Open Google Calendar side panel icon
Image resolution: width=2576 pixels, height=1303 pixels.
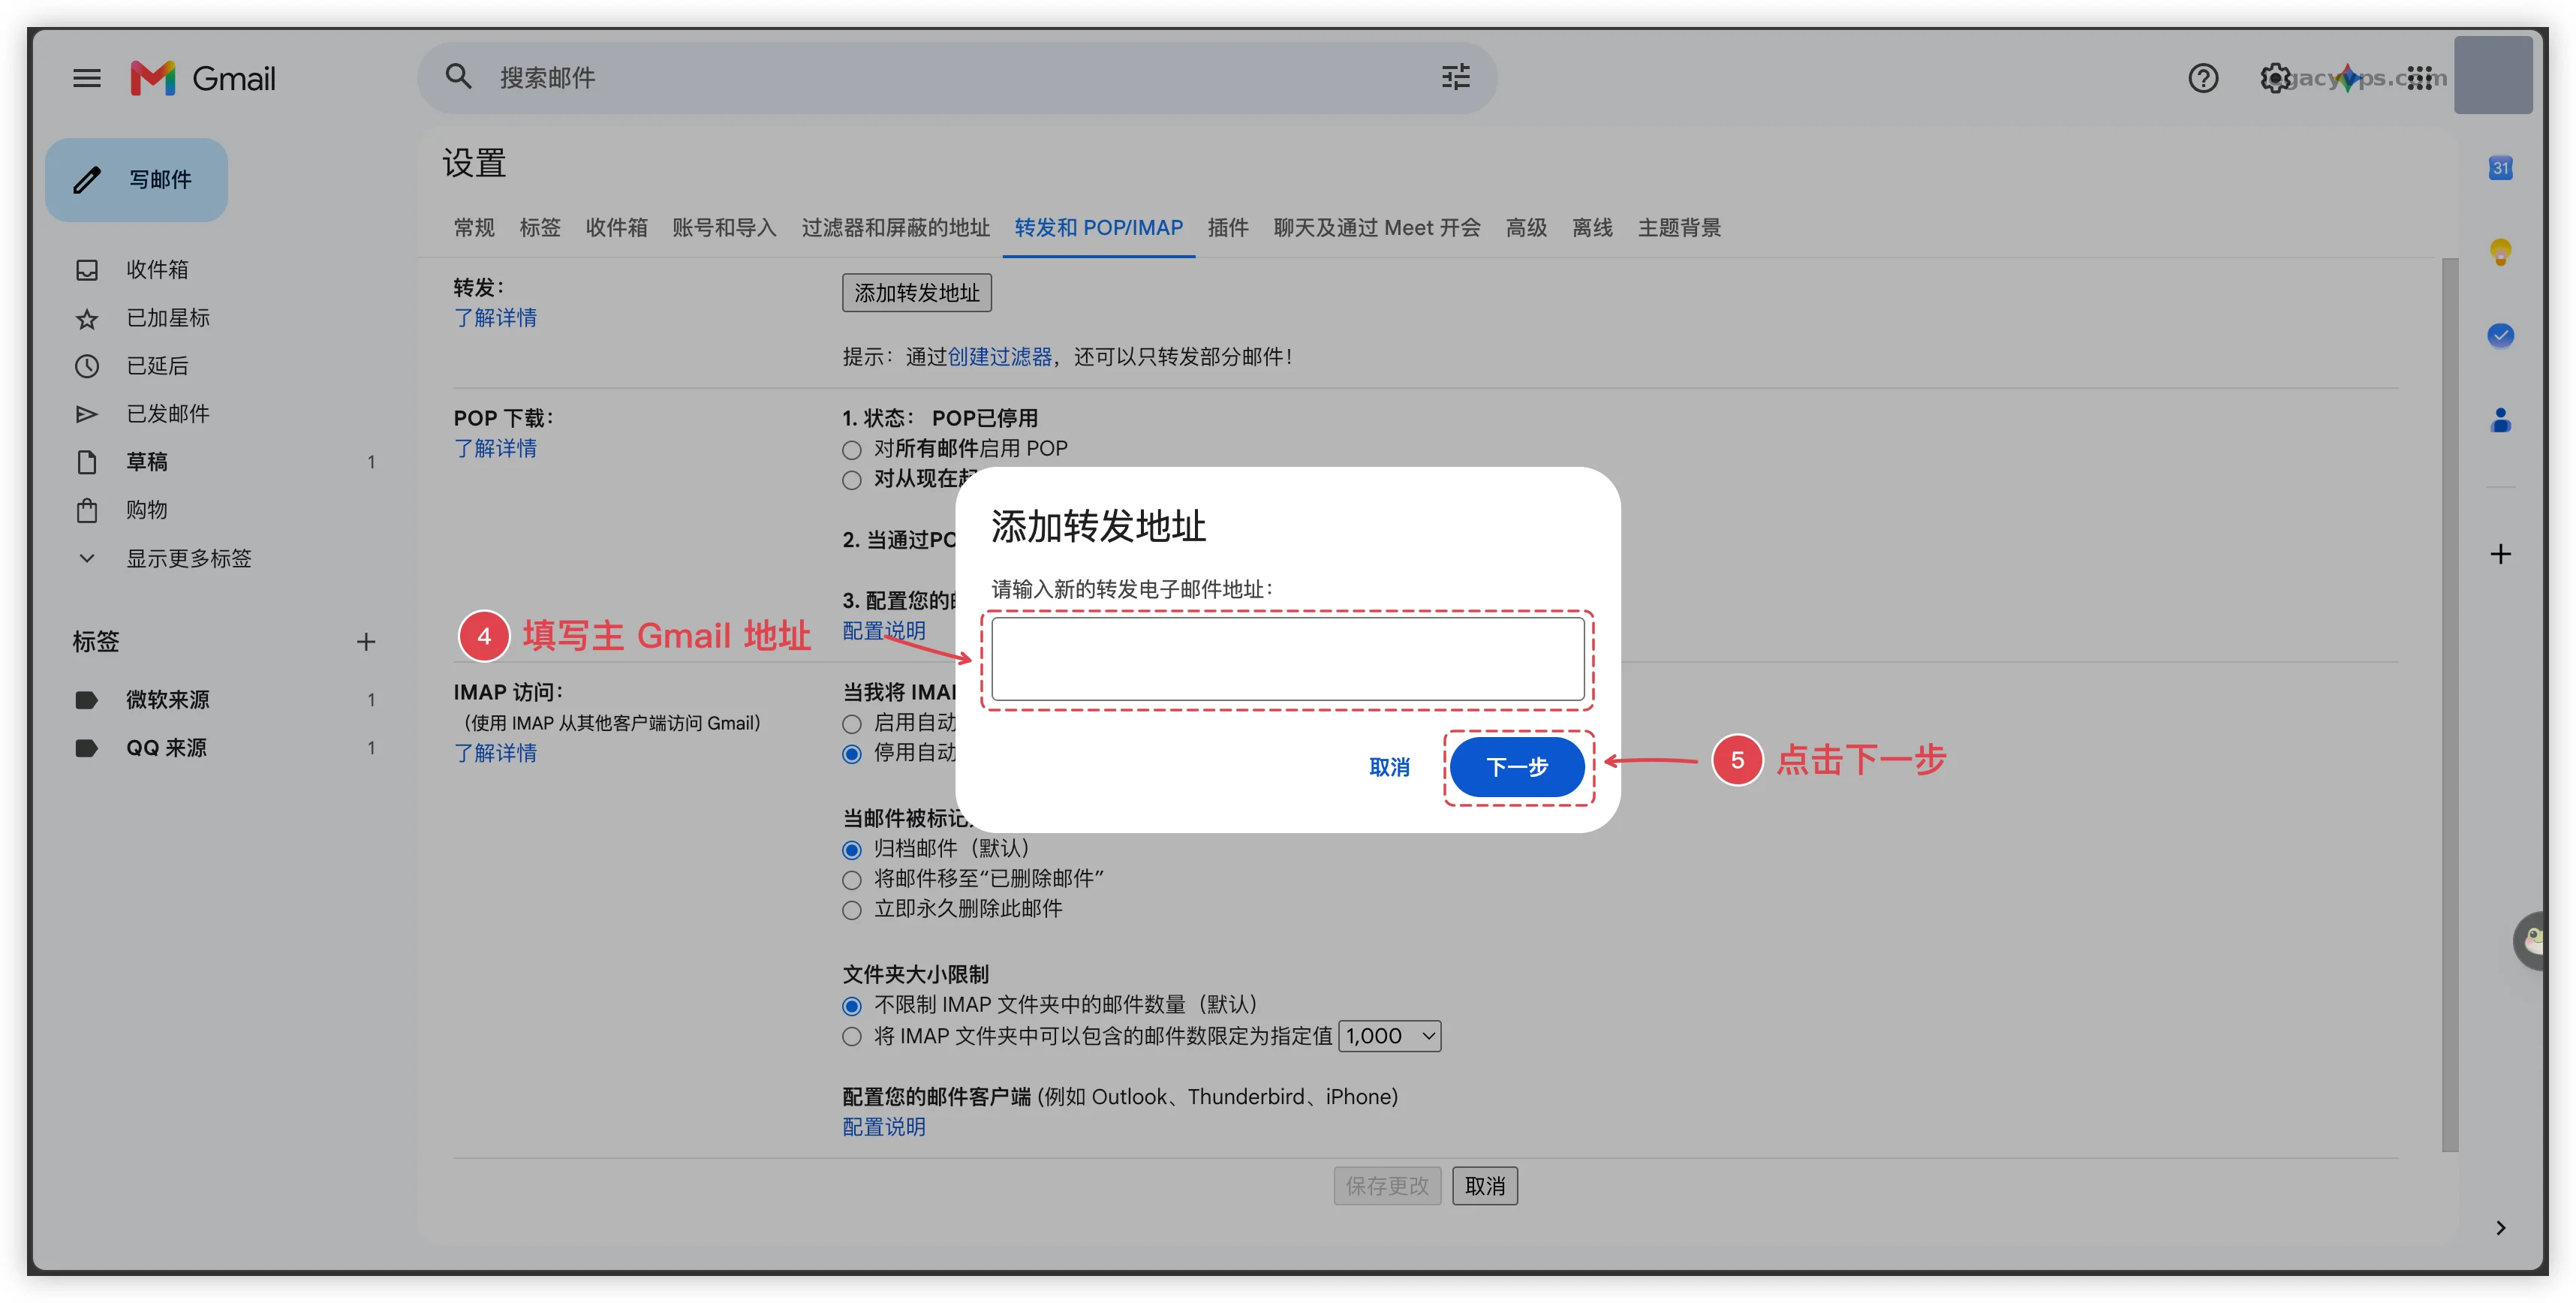2500,168
